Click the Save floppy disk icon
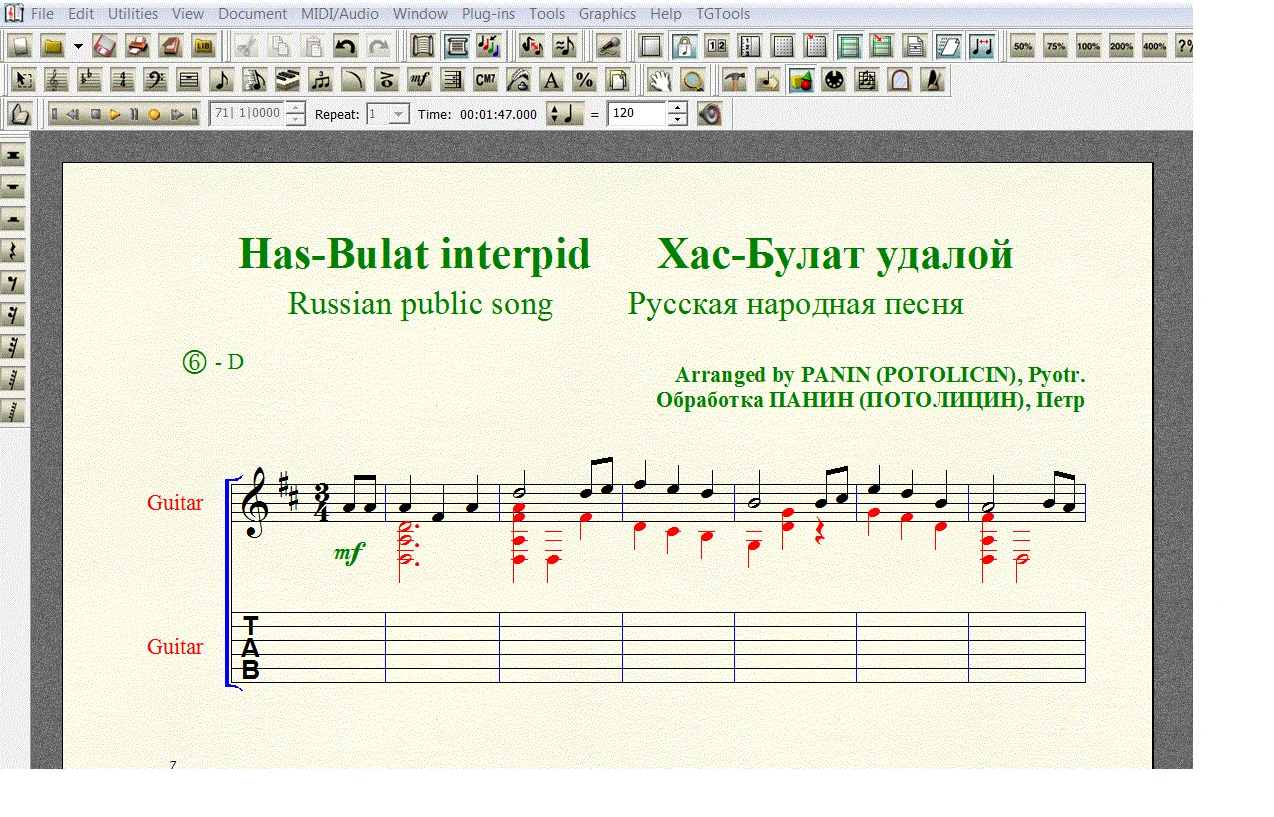 (106, 46)
